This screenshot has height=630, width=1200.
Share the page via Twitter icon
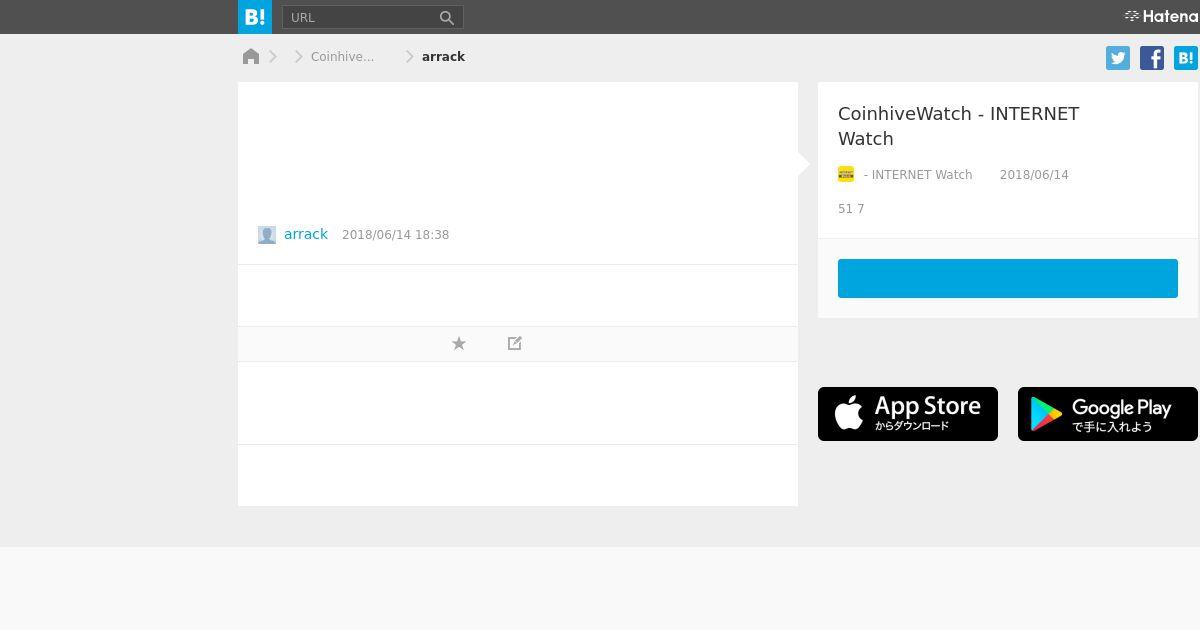click(x=1118, y=58)
